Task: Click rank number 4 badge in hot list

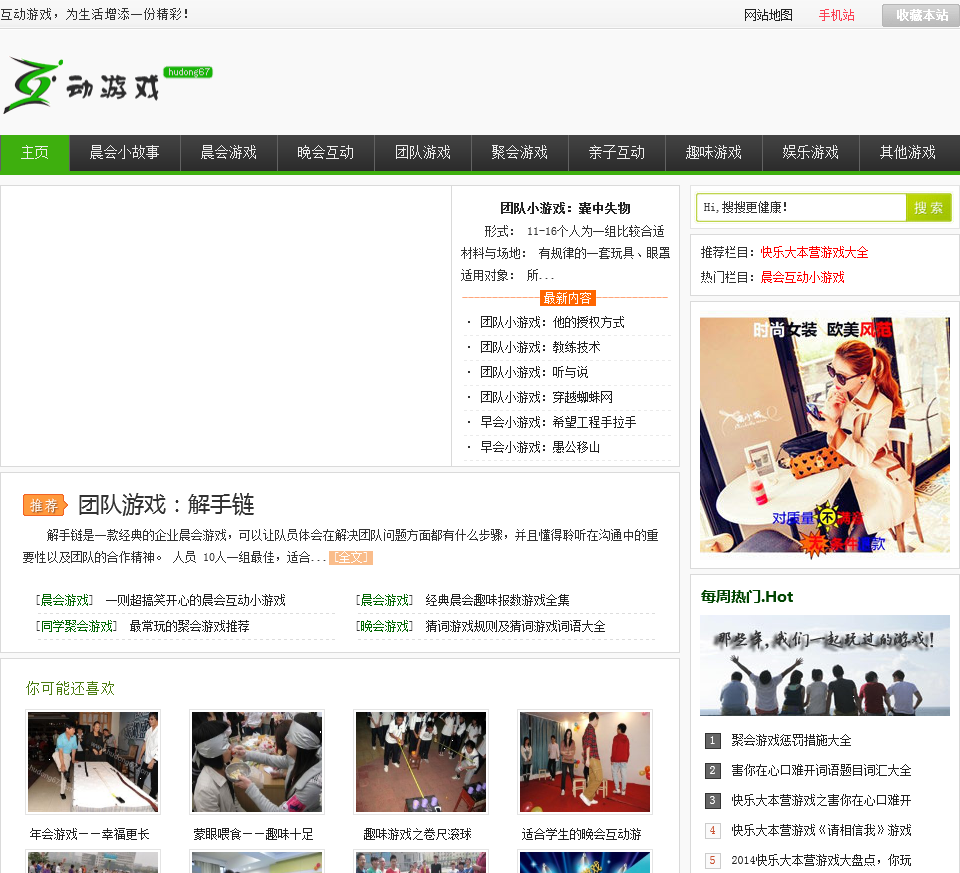Action: 712,831
